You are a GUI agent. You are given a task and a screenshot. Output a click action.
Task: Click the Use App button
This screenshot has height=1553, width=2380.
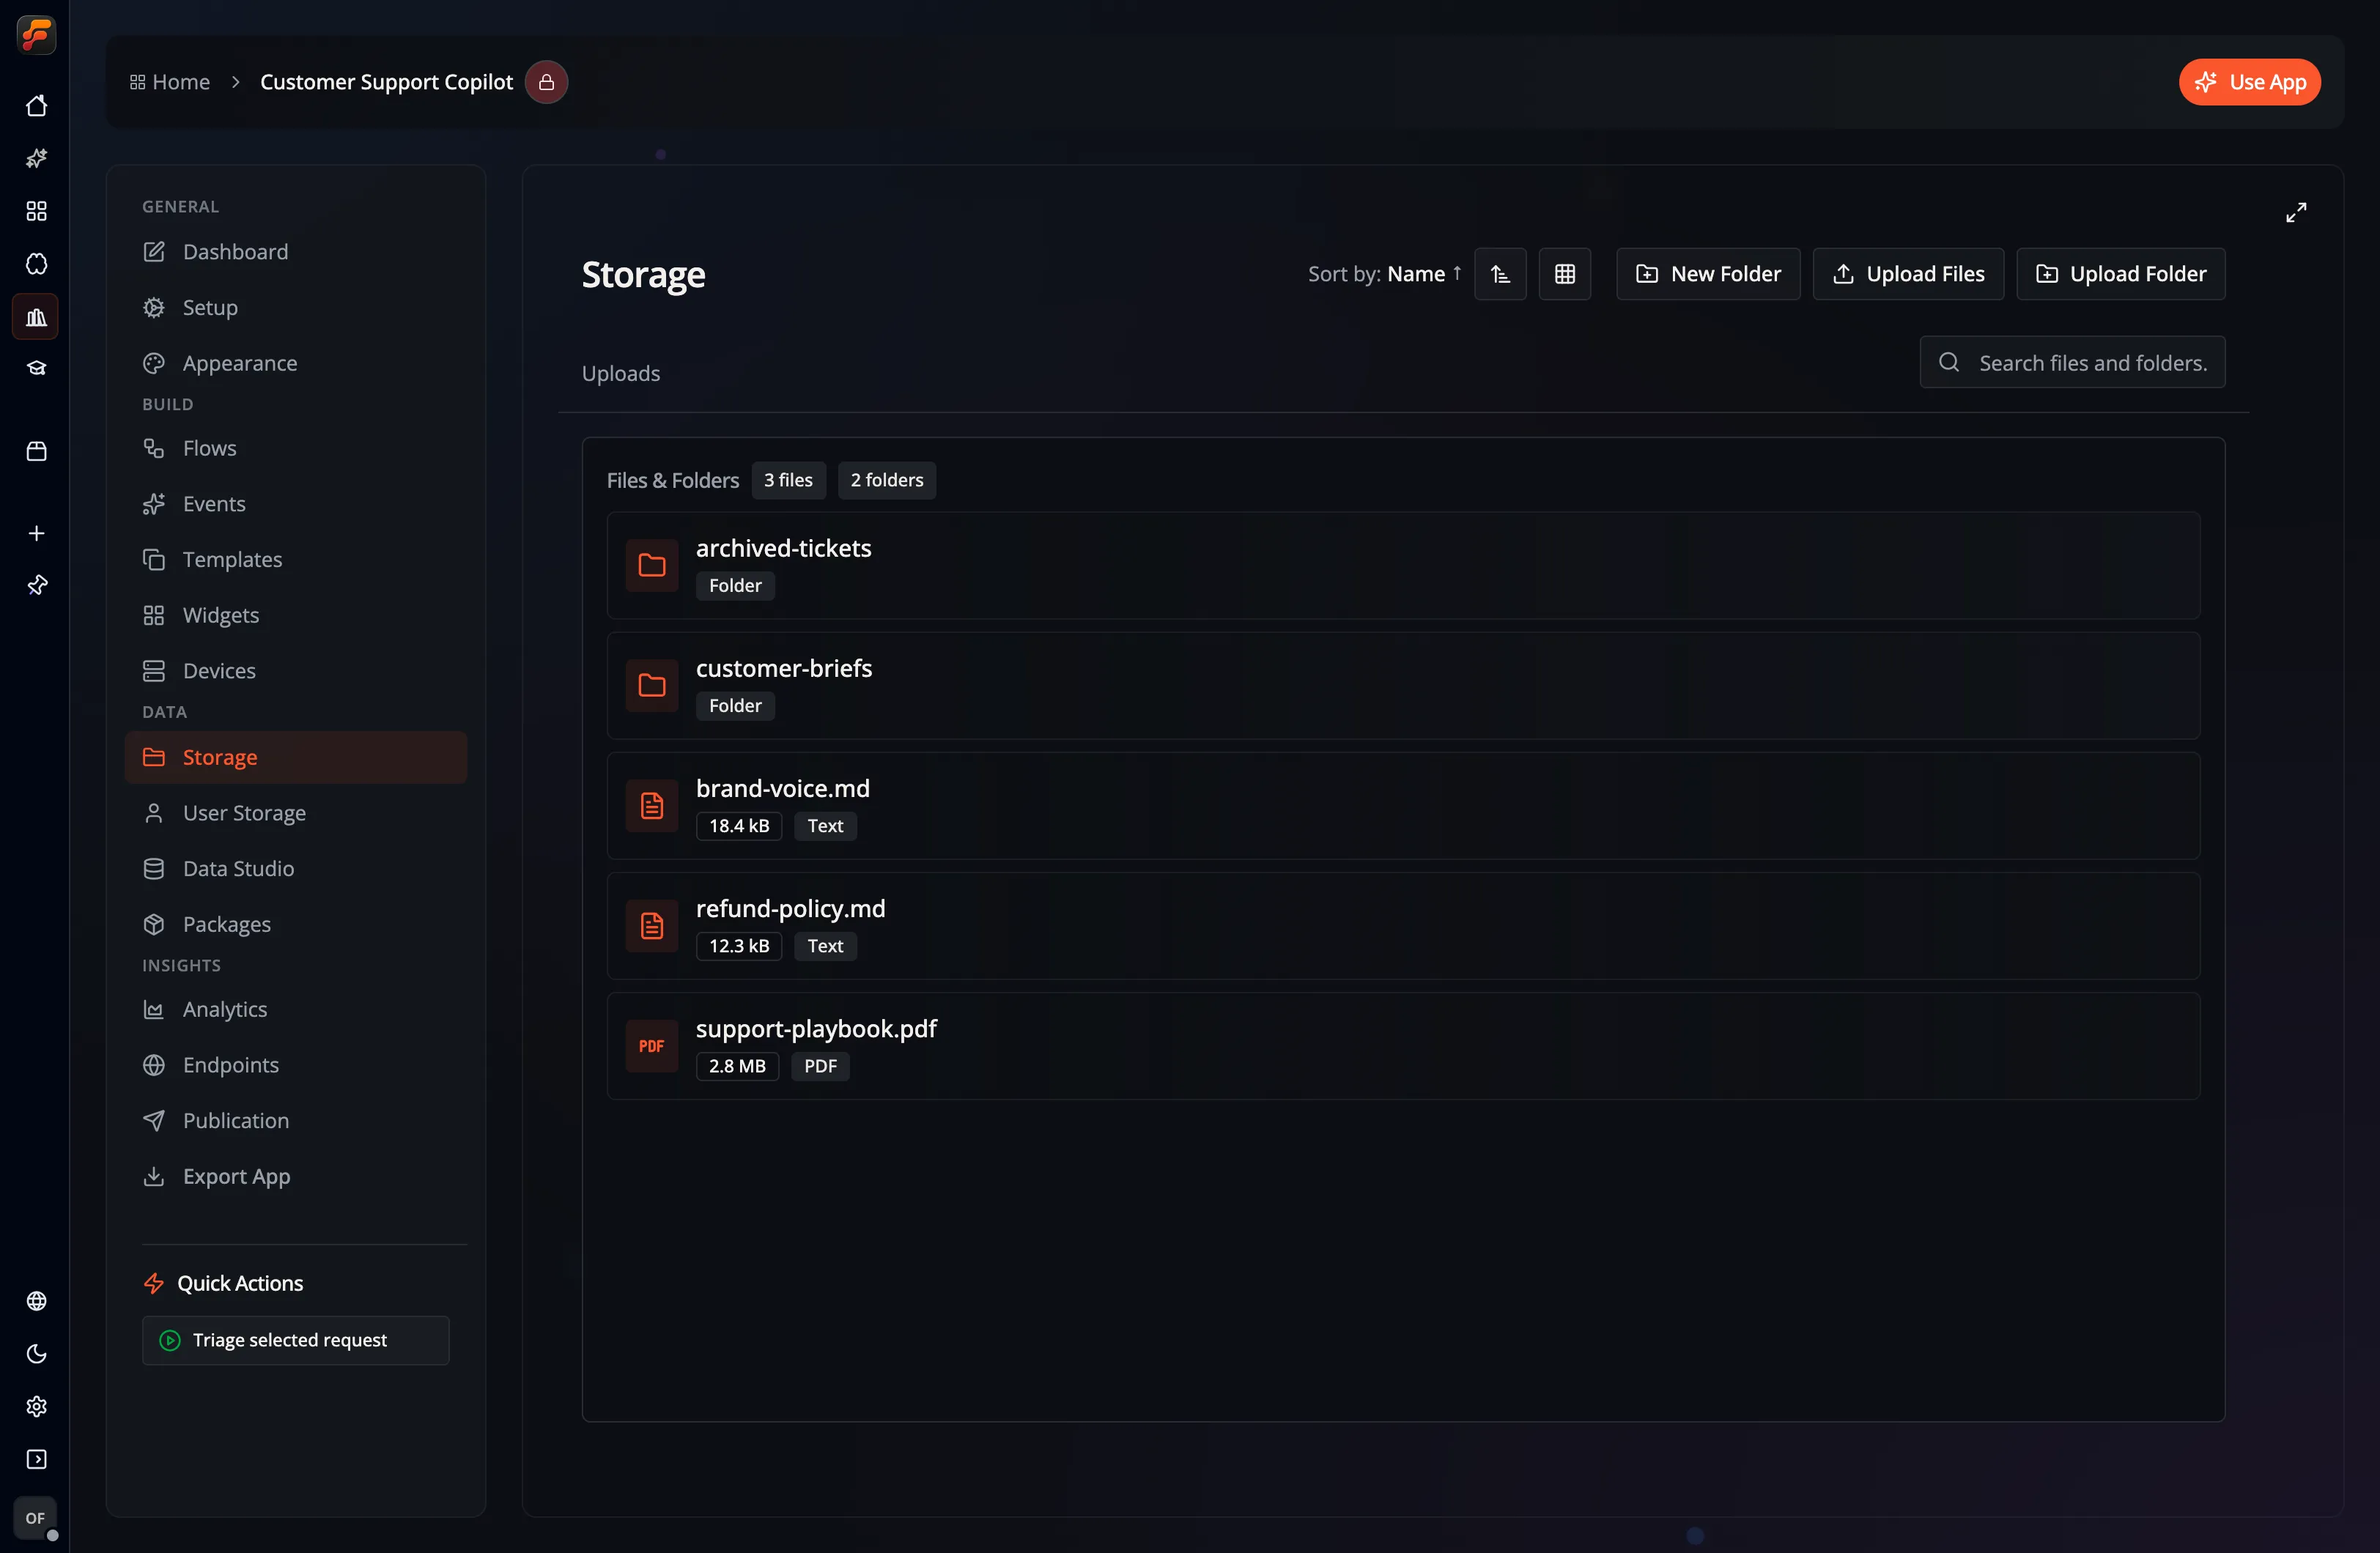2250,82
